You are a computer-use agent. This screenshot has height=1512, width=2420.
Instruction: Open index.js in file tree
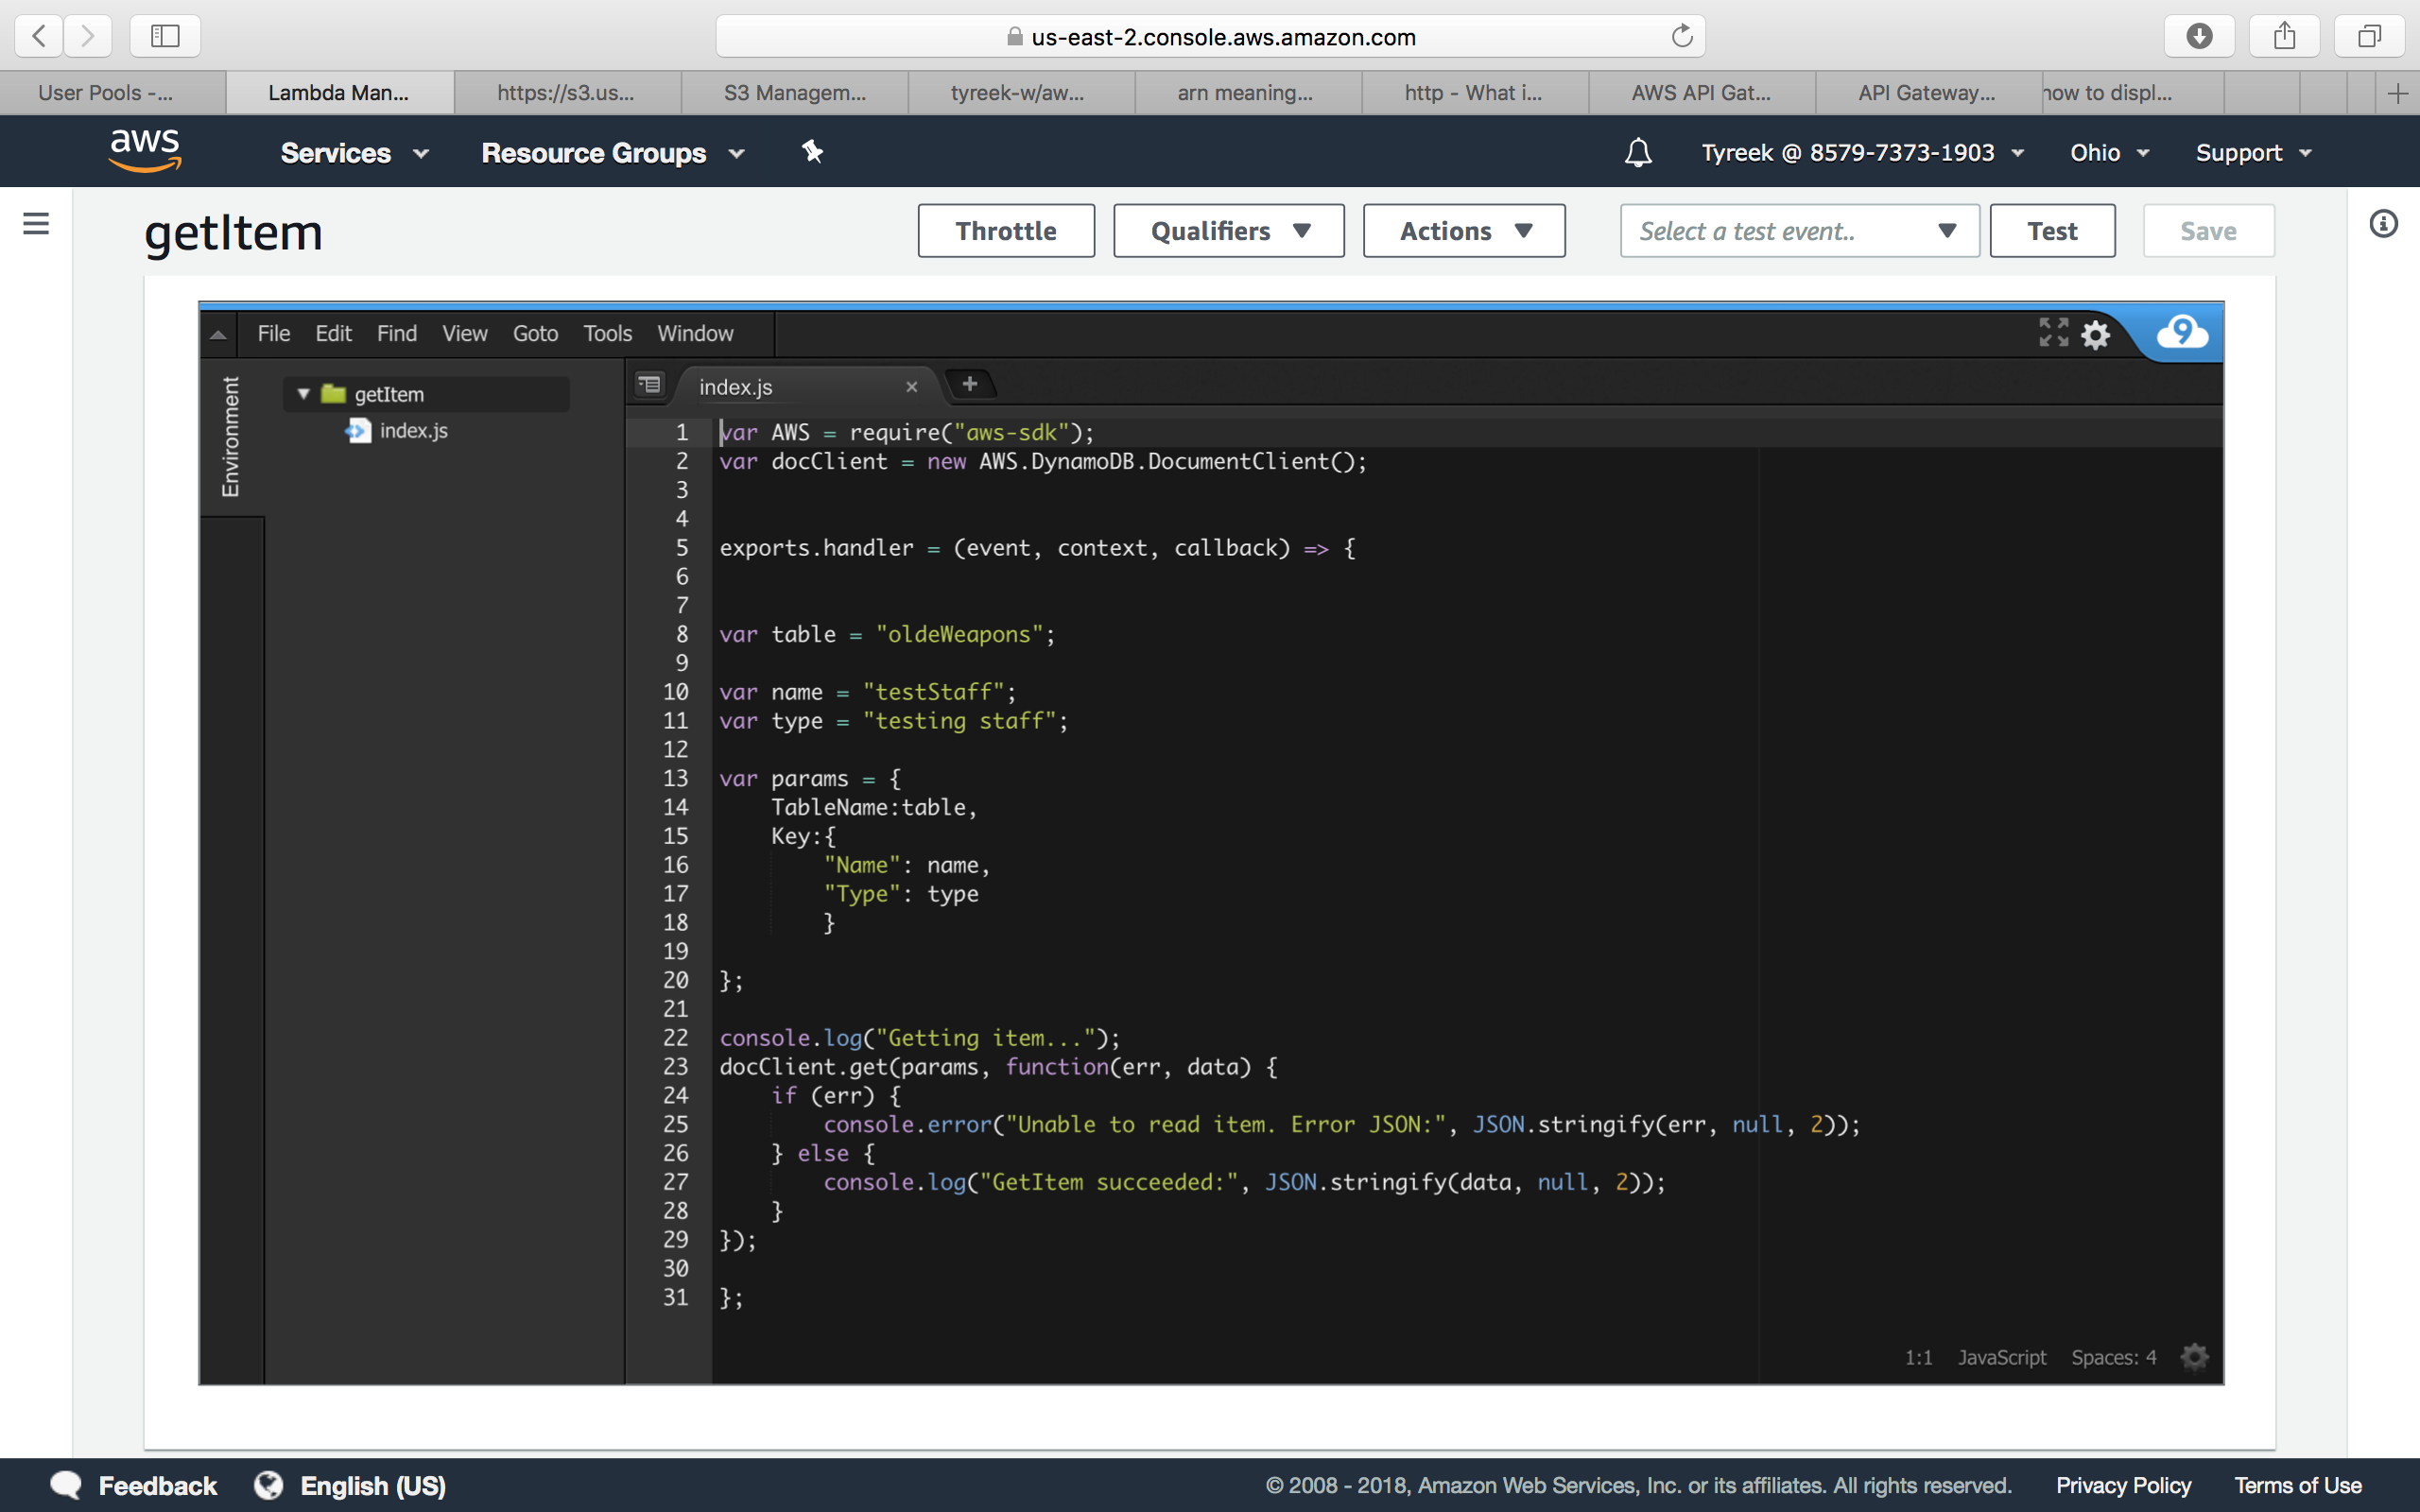pos(413,431)
